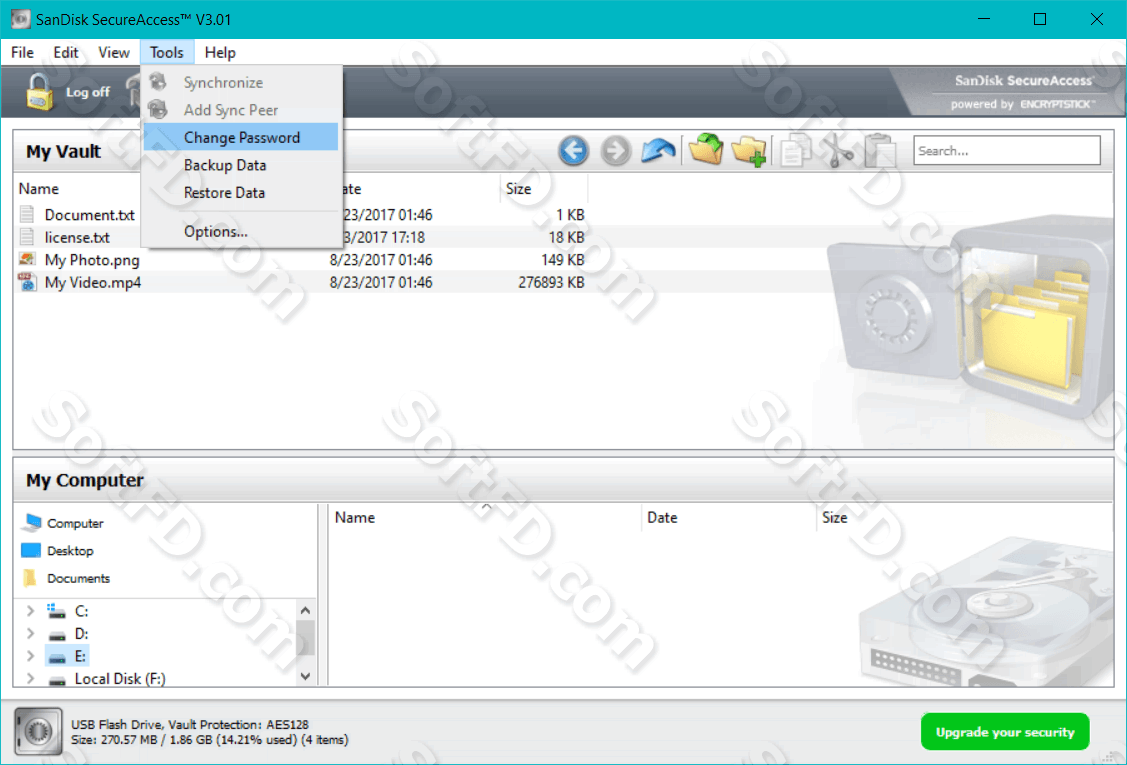The image size is (1127, 765).
Task: Open Options... from Tools menu
Action: tap(240, 232)
